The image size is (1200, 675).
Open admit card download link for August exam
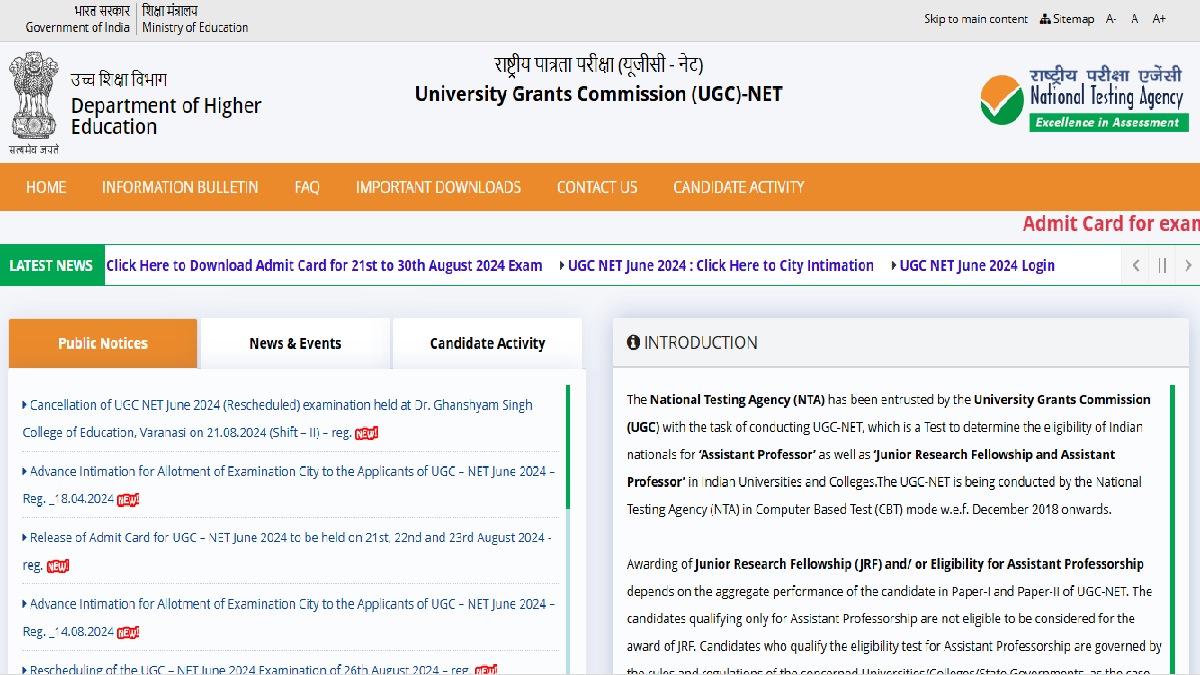[x=324, y=265]
